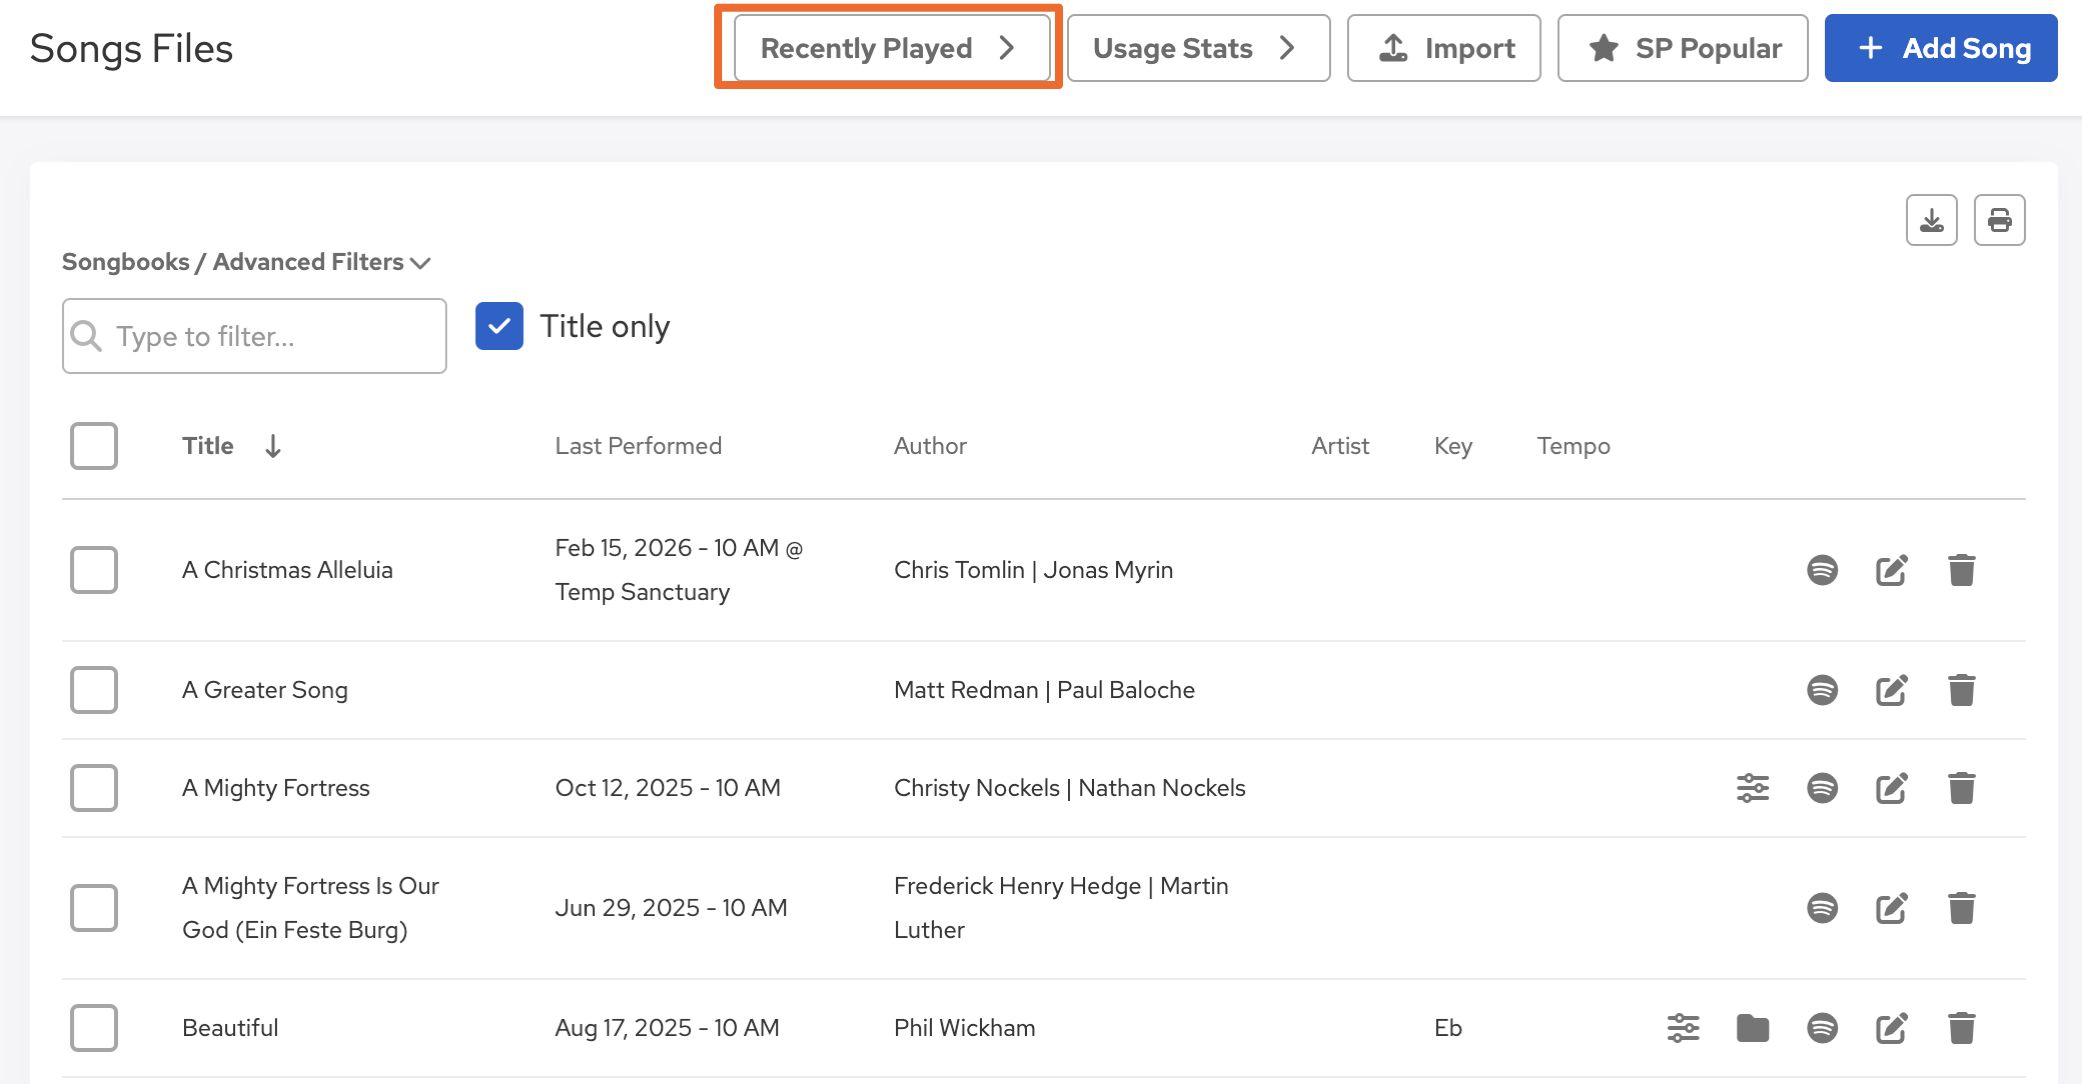This screenshot has width=2082, height=1084.
Task: Click the print icon above the song list
Action: pyautogui.click(x=1999, y=220)
